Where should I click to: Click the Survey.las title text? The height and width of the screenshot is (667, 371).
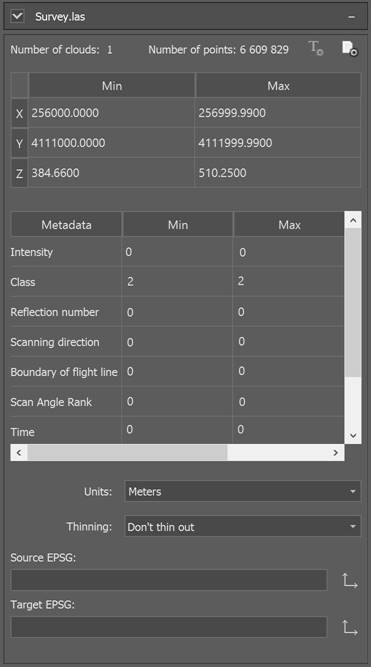[x=60, y=17]
